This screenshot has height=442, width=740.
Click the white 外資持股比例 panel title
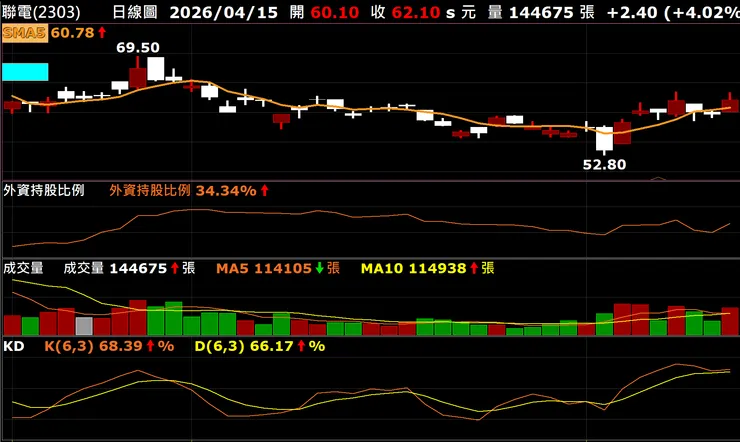[x=43, y=191]
